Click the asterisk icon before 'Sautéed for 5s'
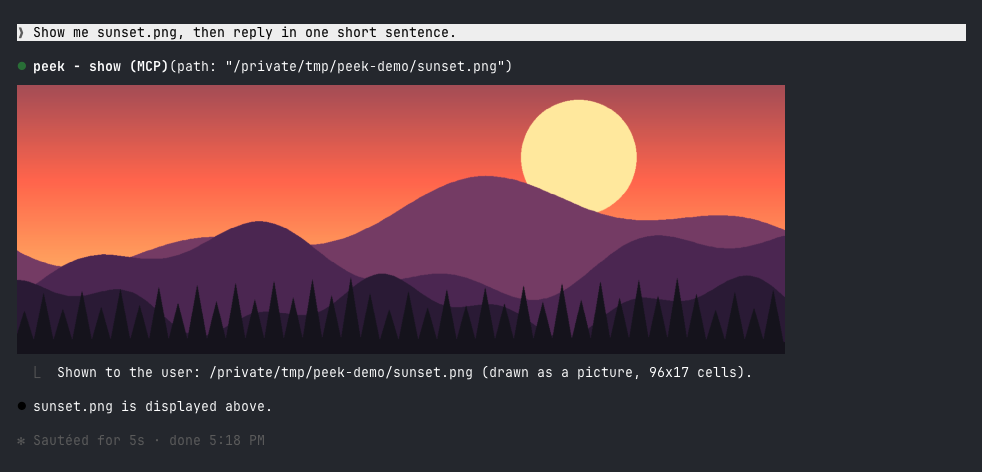This screenshot has height=472, width=982. (21, 441)
